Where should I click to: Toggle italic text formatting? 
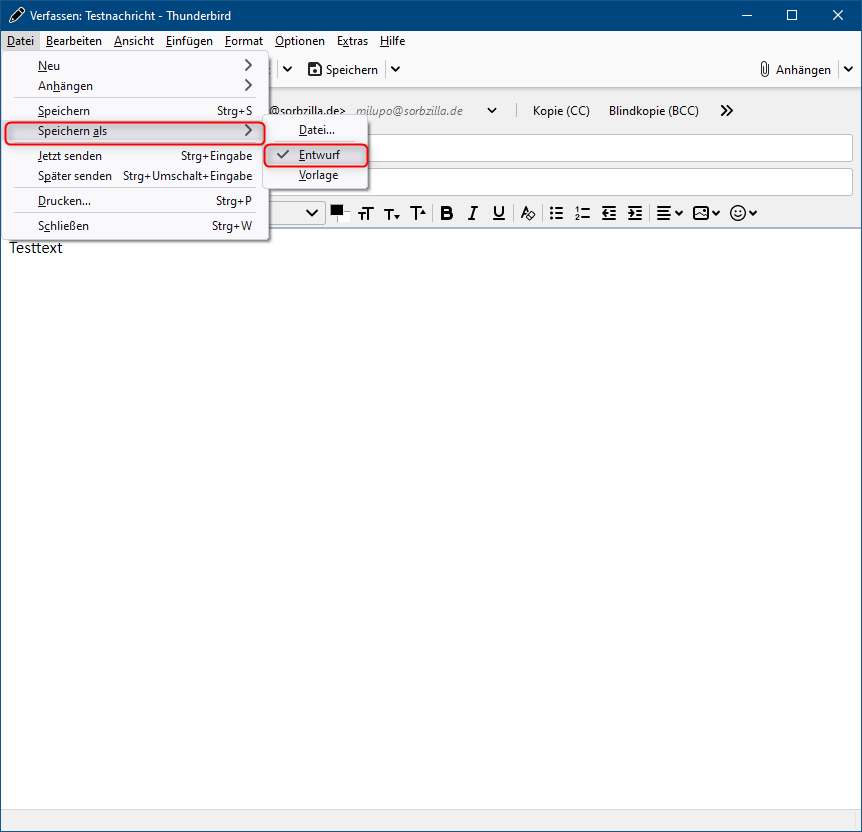(x=472, y=213)
